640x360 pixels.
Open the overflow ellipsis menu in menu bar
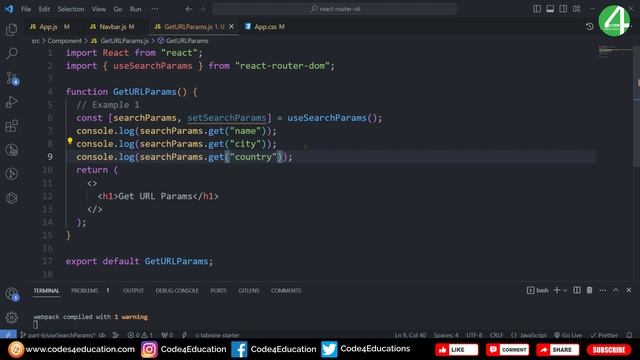[x=155, y=9]
